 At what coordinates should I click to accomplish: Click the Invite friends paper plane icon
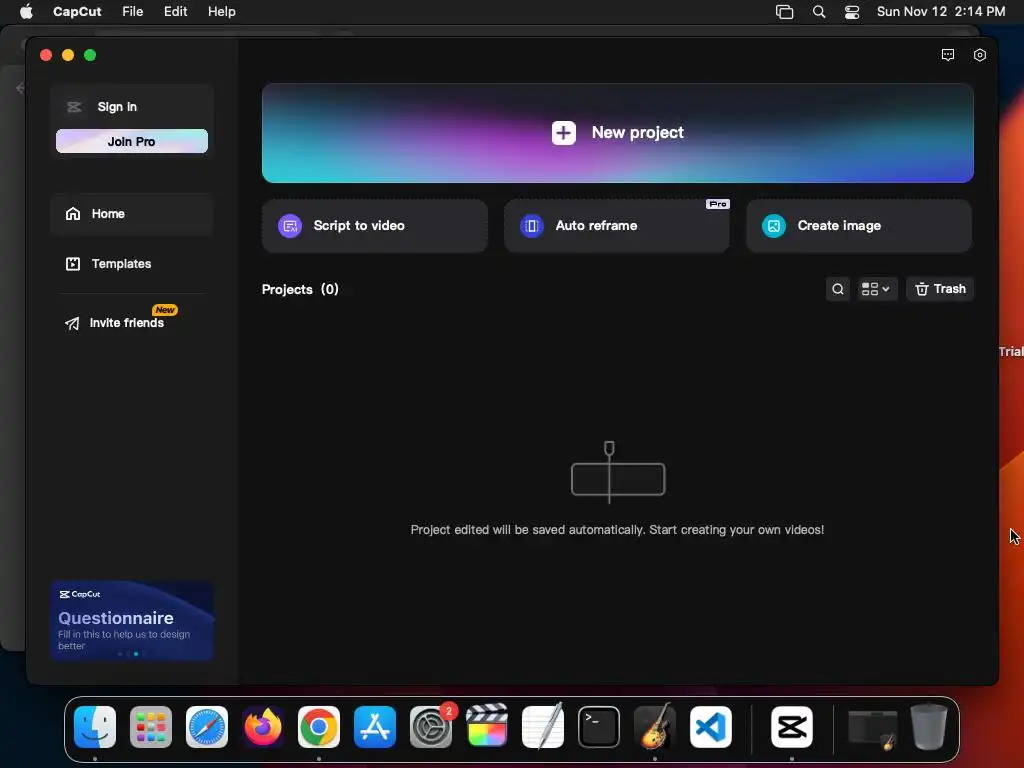coord(72,323)
